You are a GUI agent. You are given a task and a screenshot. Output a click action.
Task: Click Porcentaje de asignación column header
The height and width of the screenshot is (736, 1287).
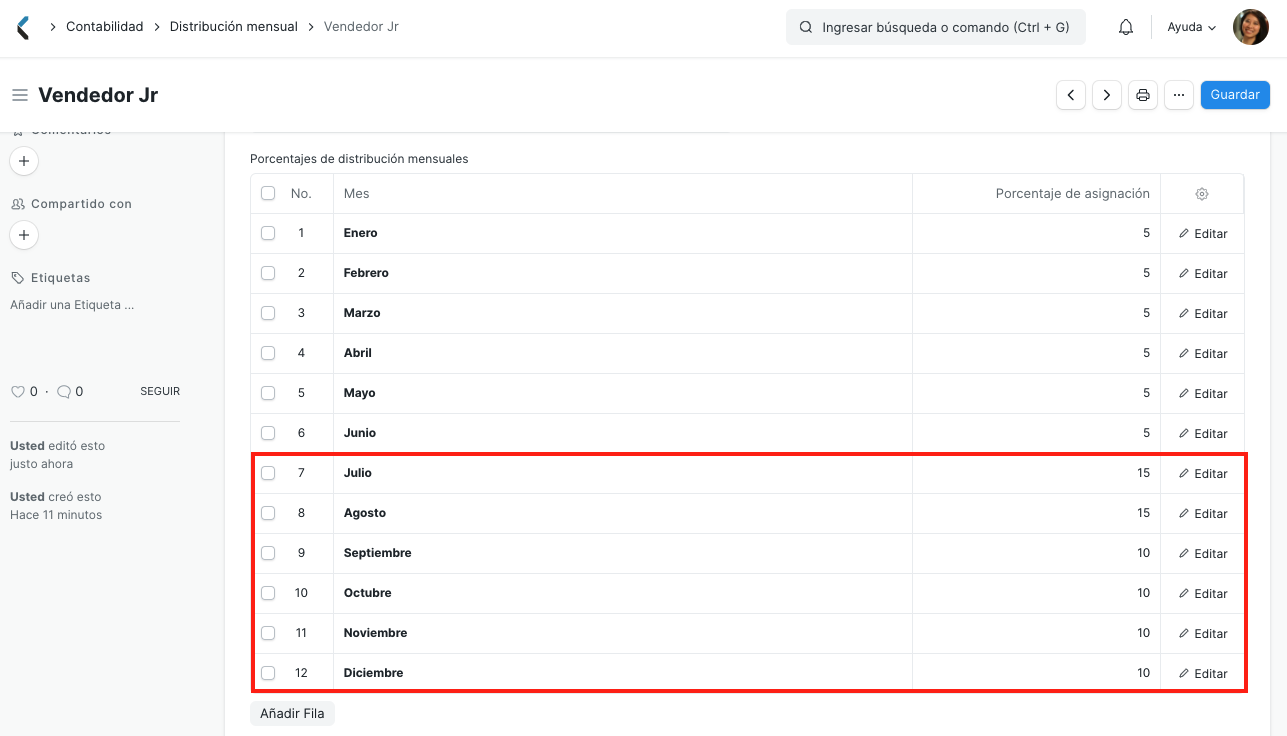[1036, 193]
